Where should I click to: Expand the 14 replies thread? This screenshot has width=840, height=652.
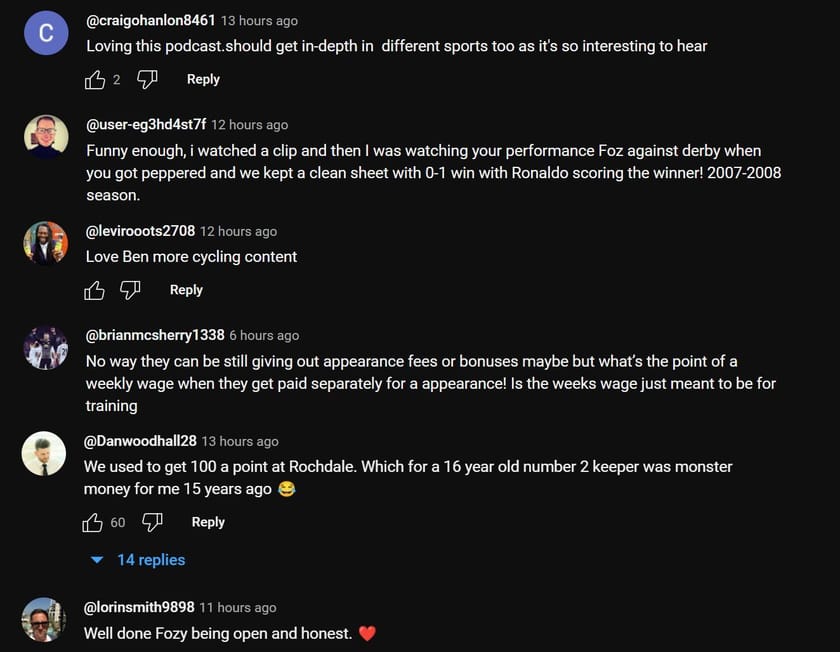tap(138, 560)
